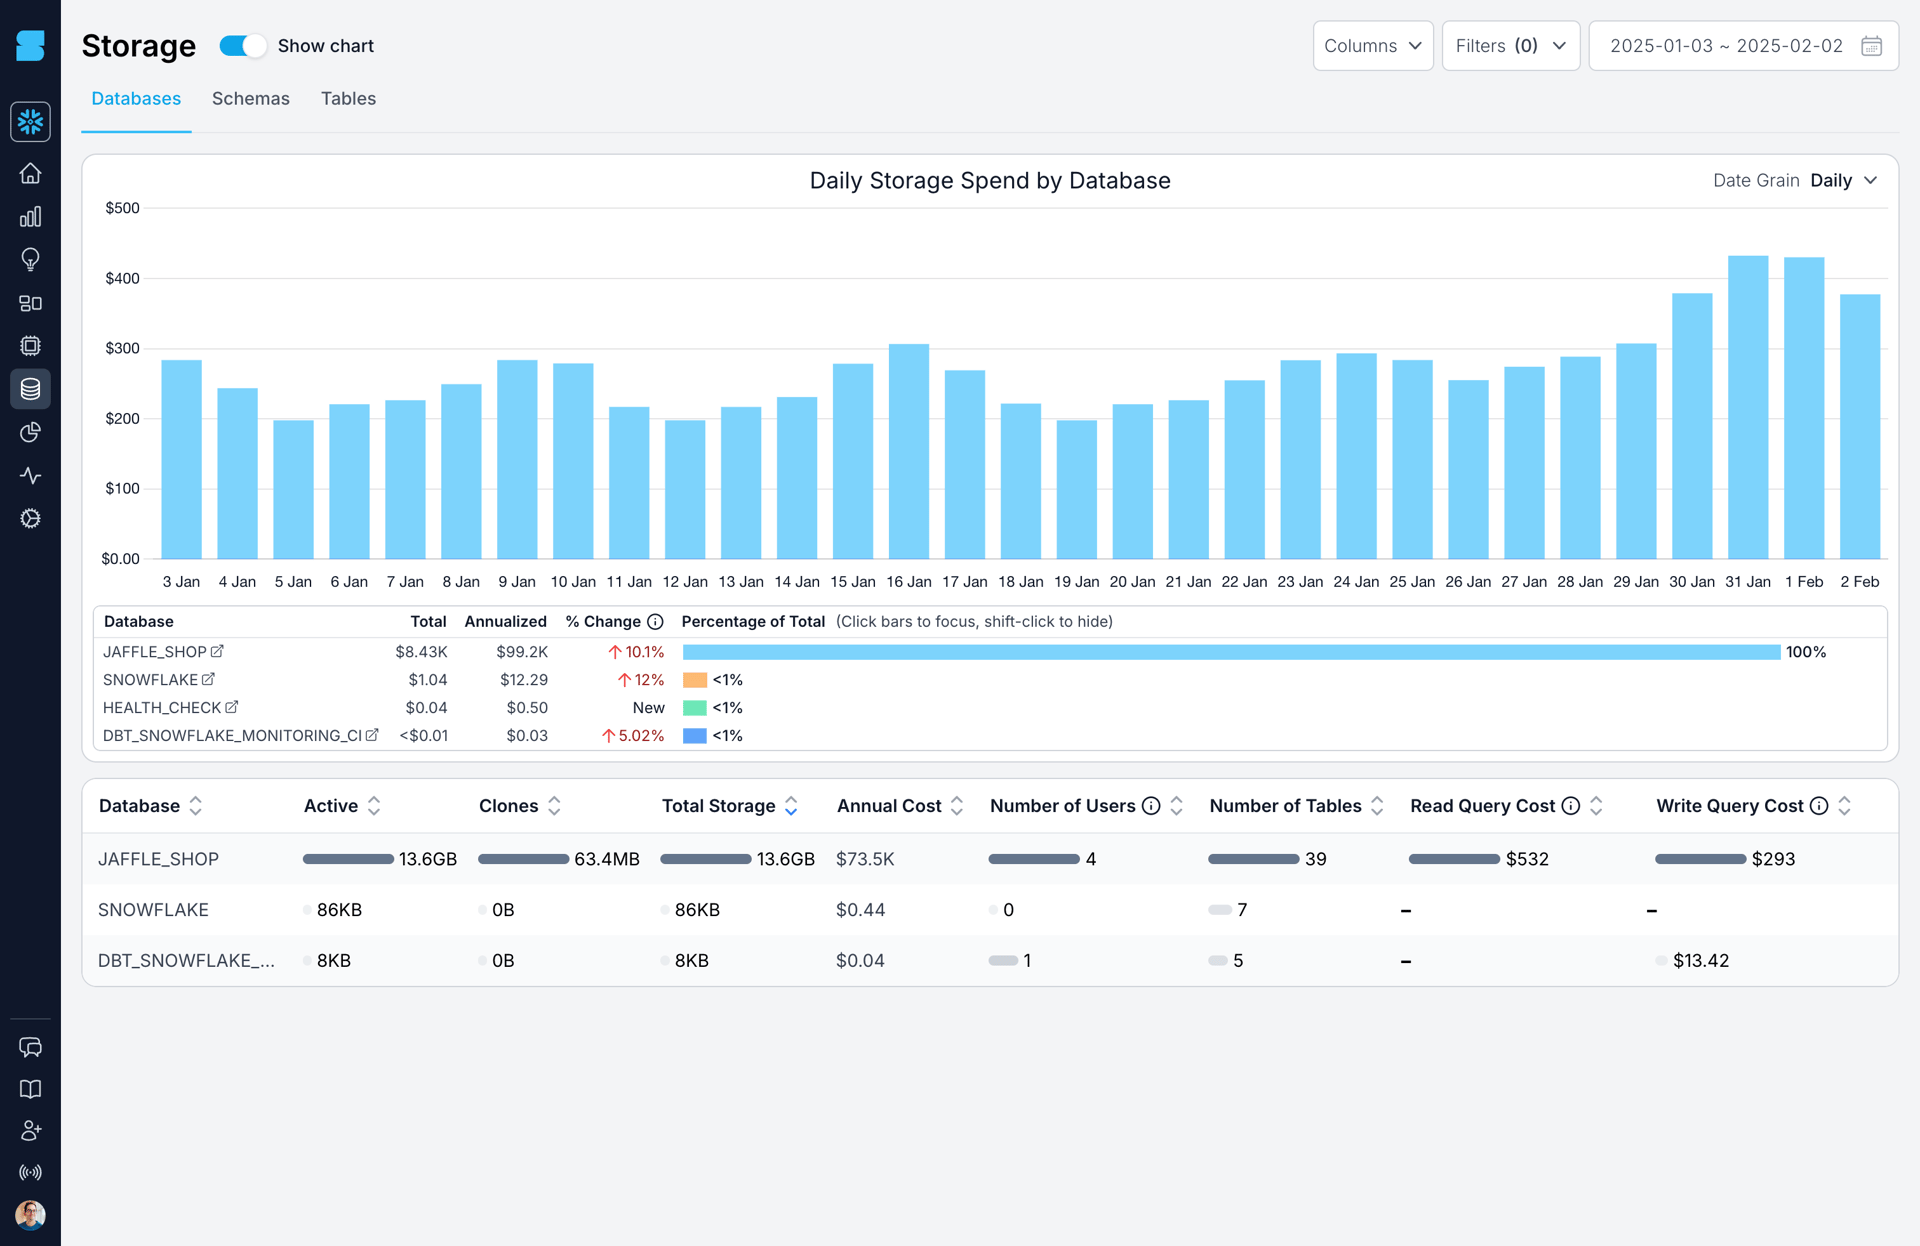Open the broadcast signal icon in sidebar

[x=30, y=1172]
